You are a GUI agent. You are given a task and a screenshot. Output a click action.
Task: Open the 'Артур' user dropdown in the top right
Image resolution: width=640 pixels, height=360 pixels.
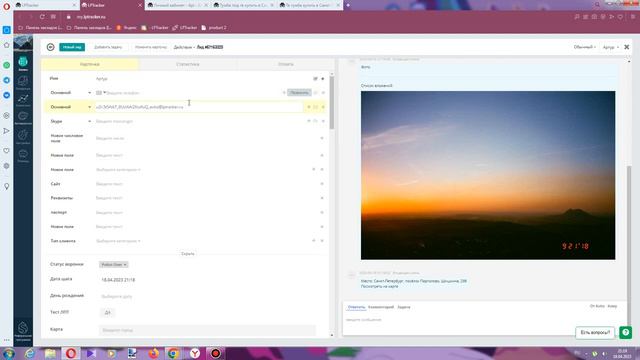pyautogui.click(x=610, y=47)
